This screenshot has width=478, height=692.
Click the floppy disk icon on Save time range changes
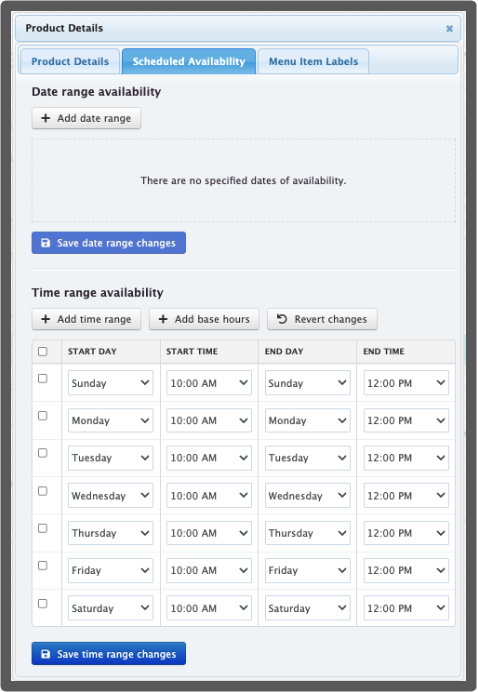click(x=45, y=654)
